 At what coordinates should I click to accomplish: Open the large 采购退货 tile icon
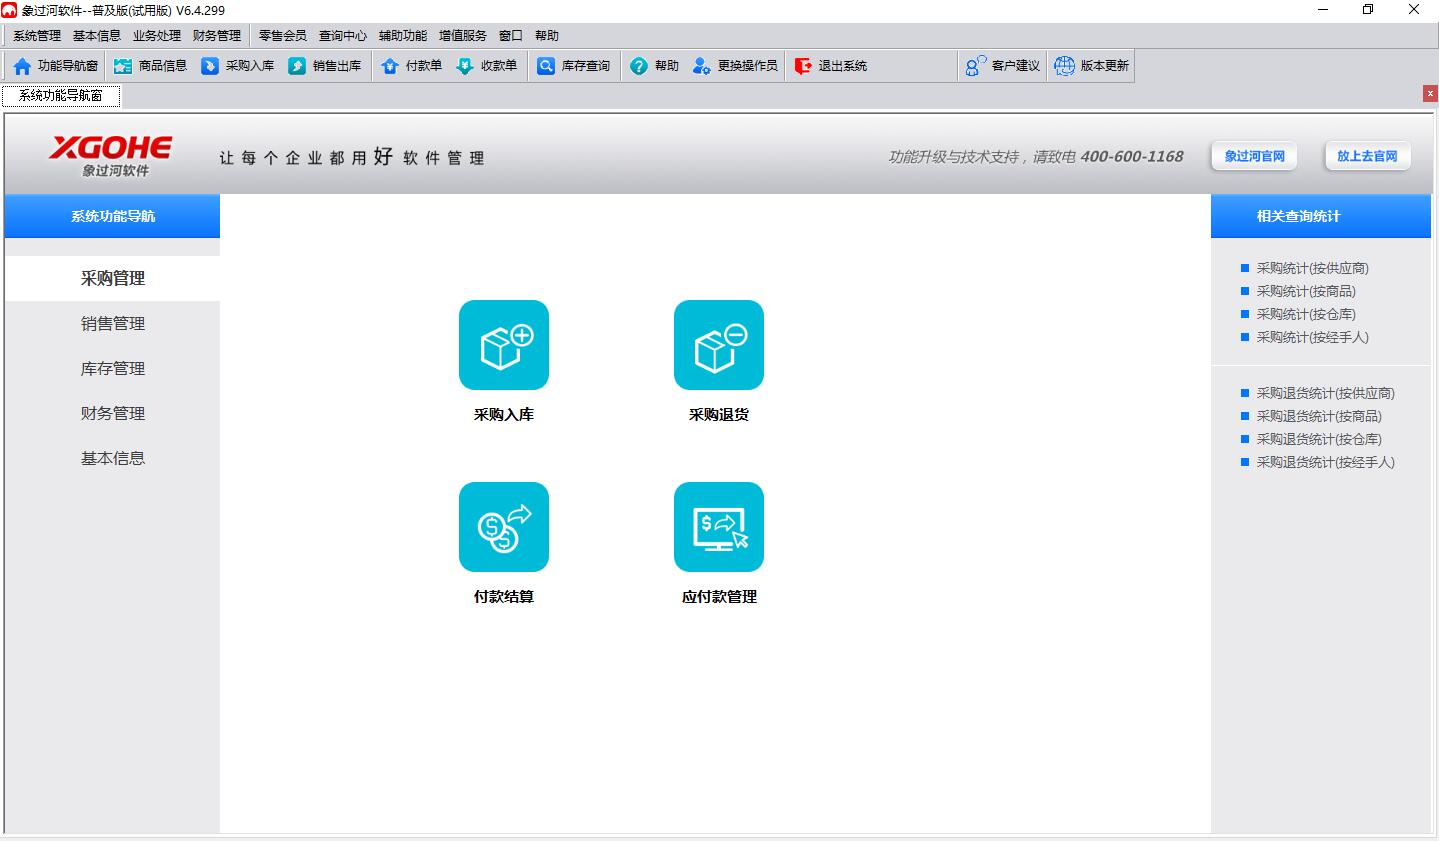tap(719, 345)
